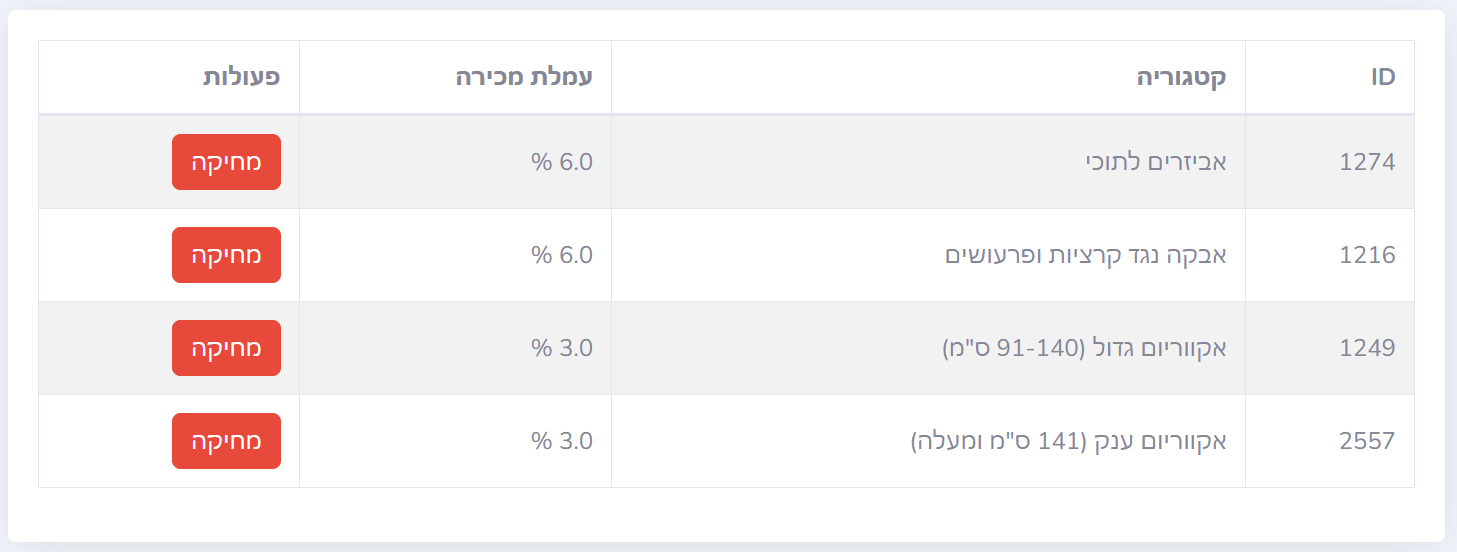Click the 6.0 % commission for ID 1274
The image size is (1457, 552).
coord(562,162)
